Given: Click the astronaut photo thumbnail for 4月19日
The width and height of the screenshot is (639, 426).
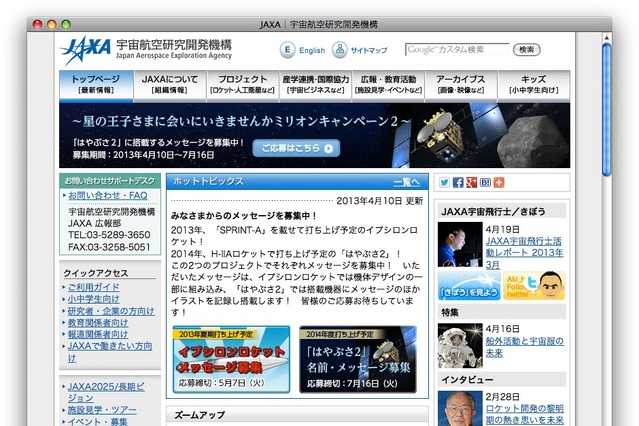Looking at the screenshot, I should coord(460,244).
